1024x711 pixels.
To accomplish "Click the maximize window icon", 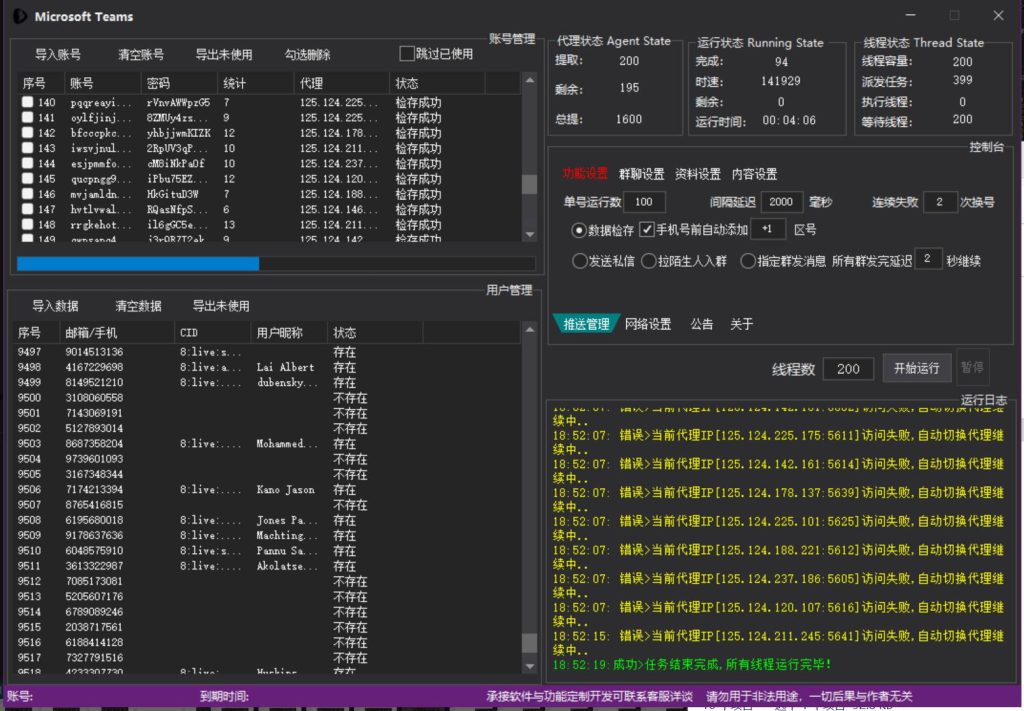I will click(x=954, y=16).
